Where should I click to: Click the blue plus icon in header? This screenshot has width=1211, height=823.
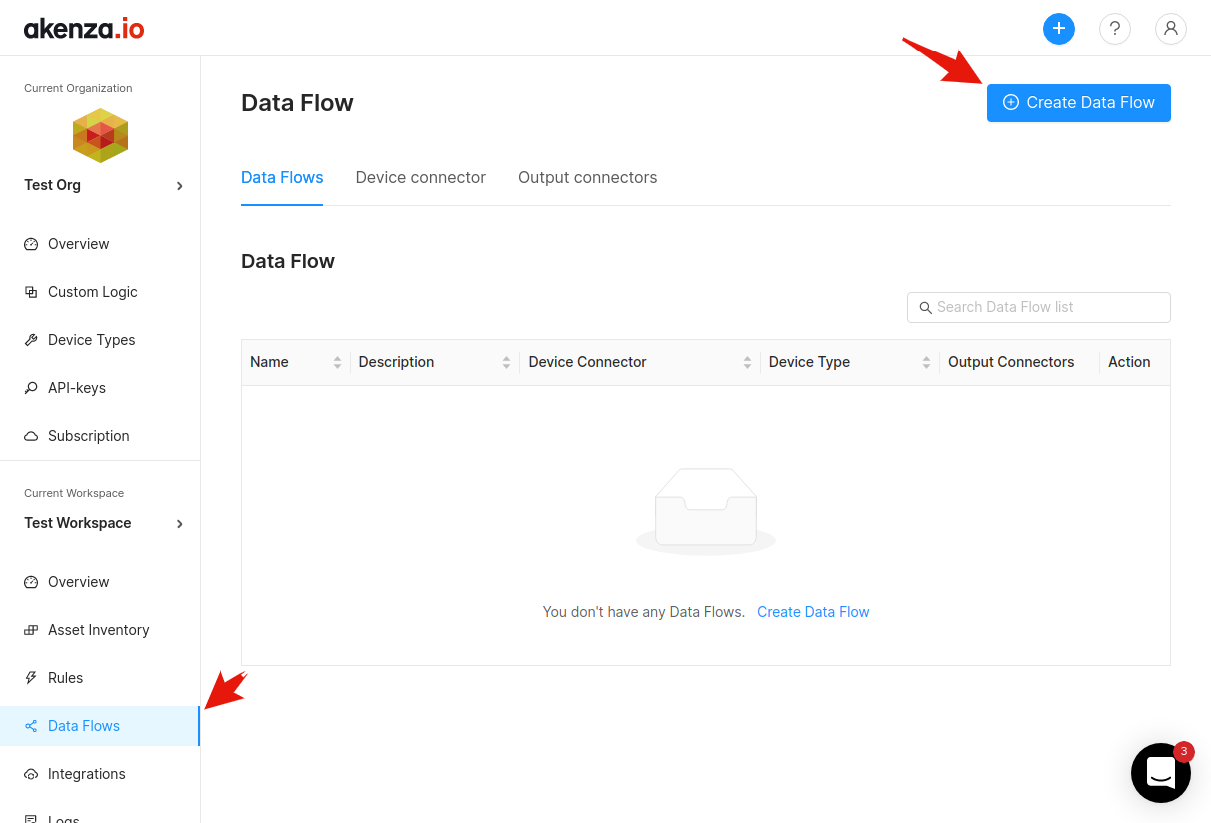pos(1058,29)
